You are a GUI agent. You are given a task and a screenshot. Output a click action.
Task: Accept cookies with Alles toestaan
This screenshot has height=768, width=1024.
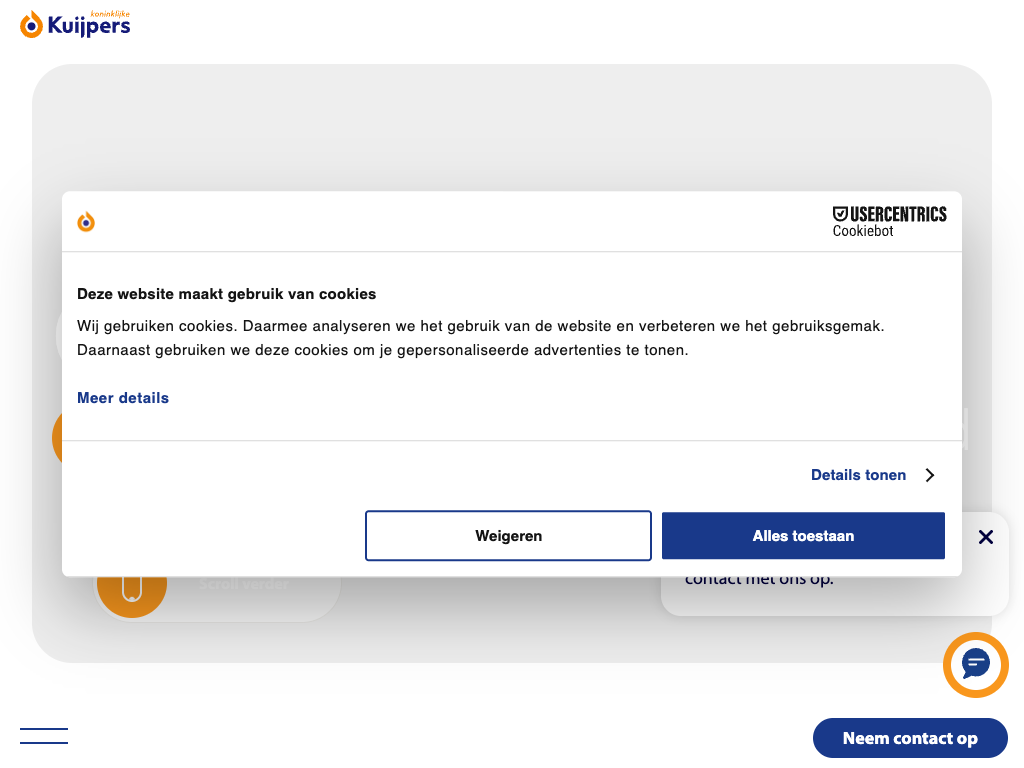[x=803, y=536]
